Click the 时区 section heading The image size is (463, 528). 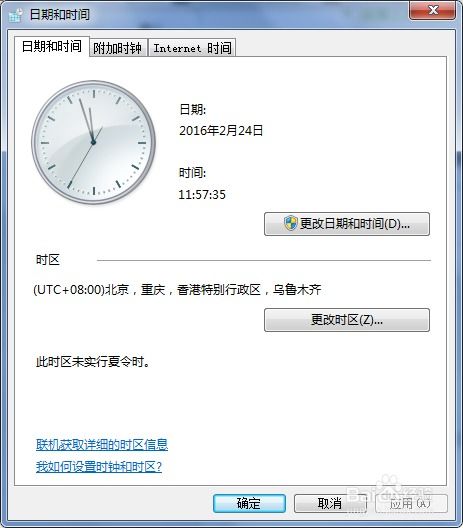pos(48,260)
